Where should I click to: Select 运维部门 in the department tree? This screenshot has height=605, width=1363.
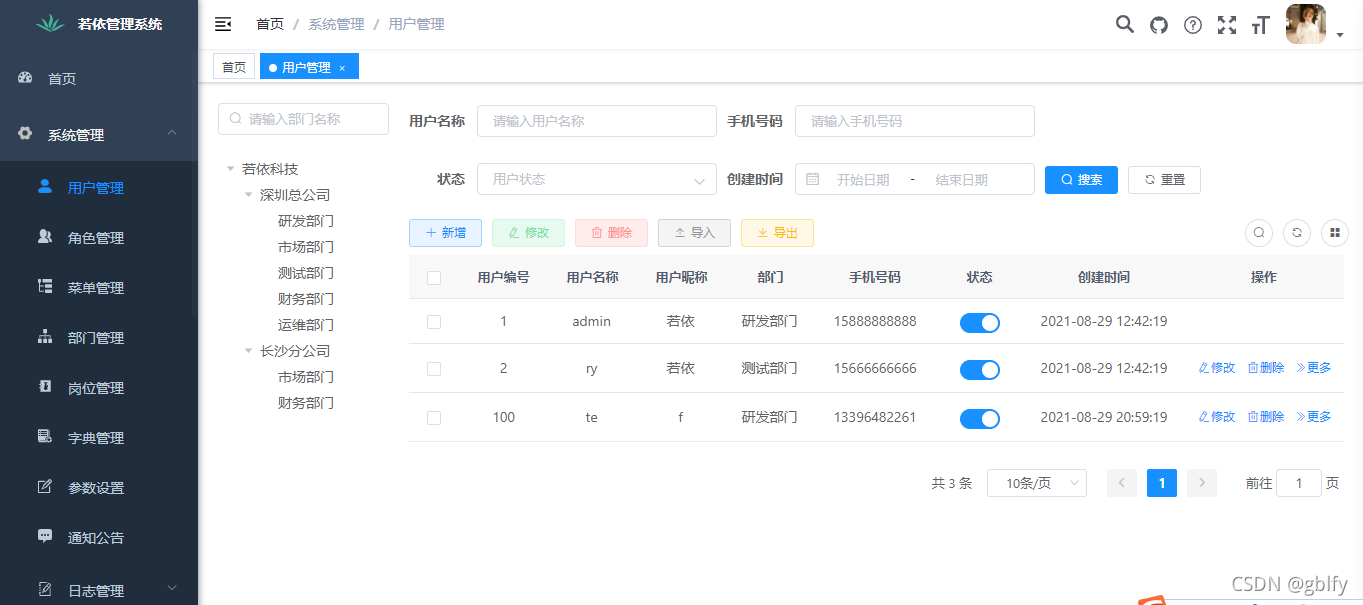pyautogui.click(x=306, y=325)
